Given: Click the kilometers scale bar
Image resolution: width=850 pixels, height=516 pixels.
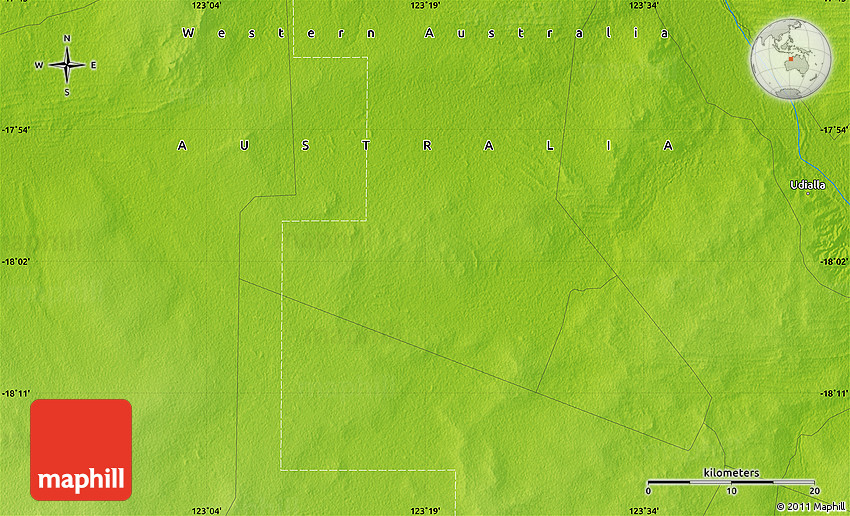Looking at the screenshot, I should tap(731, 481).
